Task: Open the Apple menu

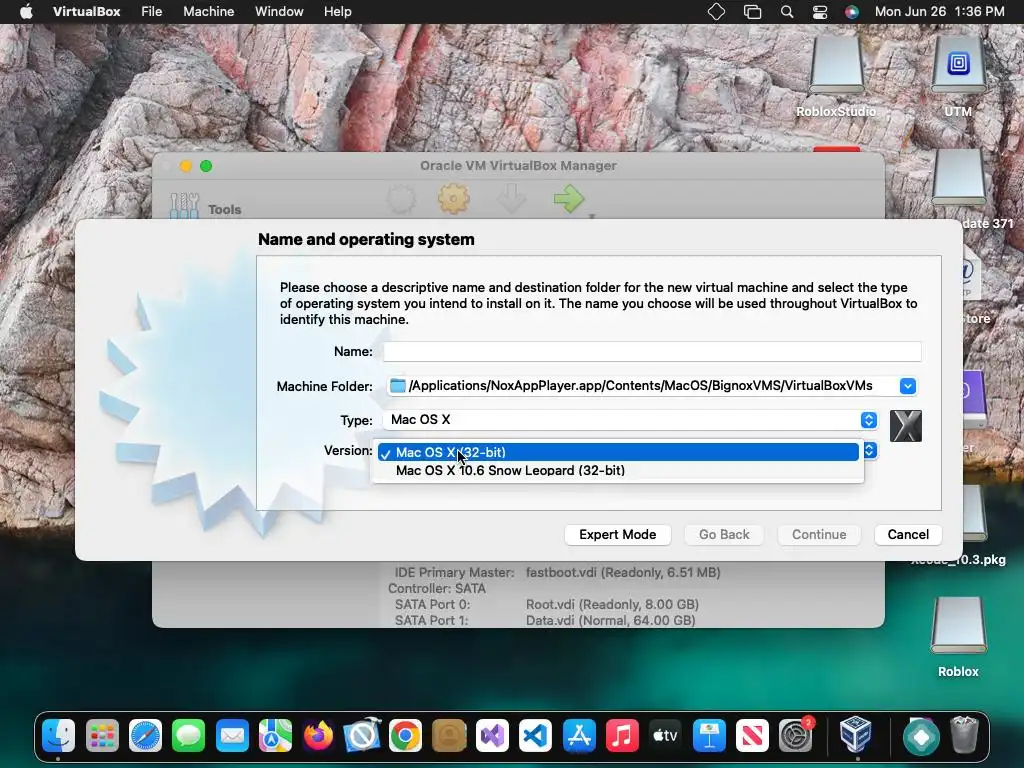Action: [x=26, y=12]
